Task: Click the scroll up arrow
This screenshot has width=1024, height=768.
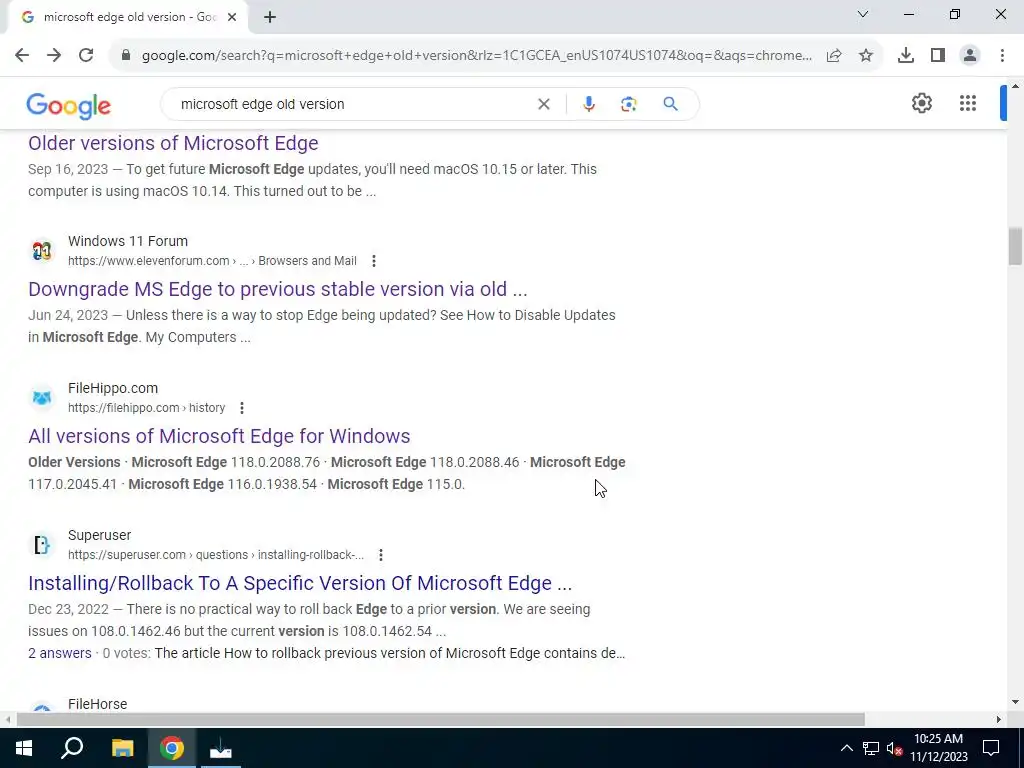Action: pos(1015,86)
